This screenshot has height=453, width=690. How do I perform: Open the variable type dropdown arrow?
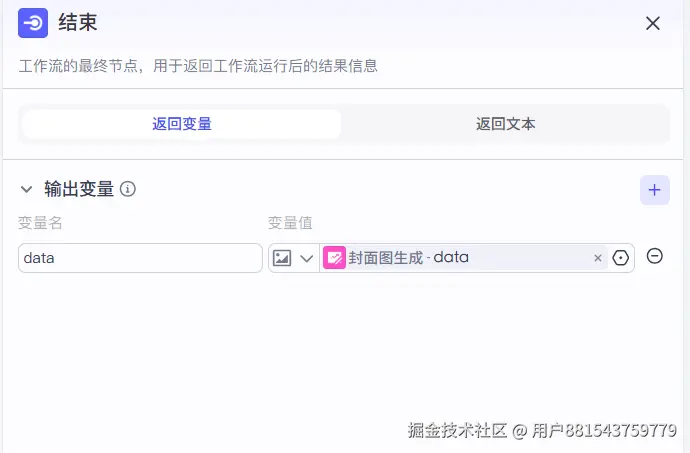pos(306,258)
